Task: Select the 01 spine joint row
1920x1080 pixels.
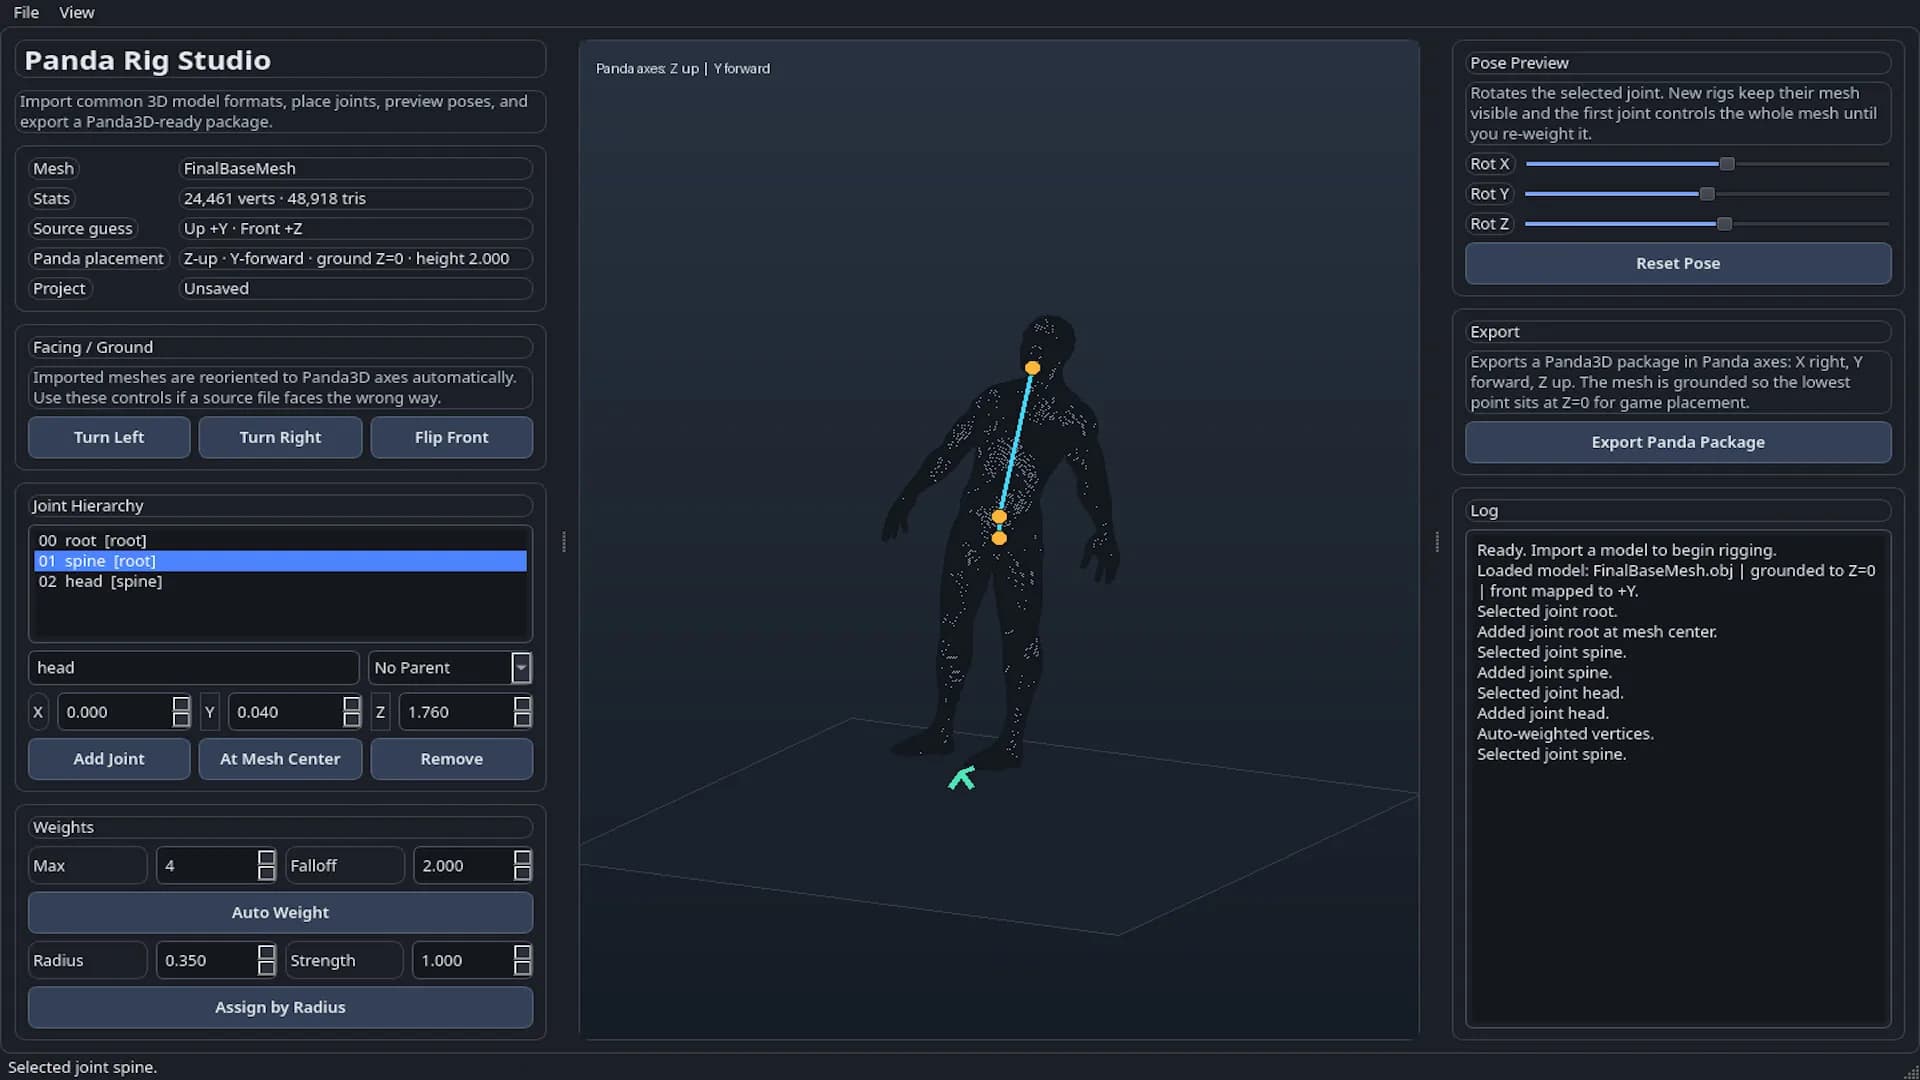Action: 280,561
